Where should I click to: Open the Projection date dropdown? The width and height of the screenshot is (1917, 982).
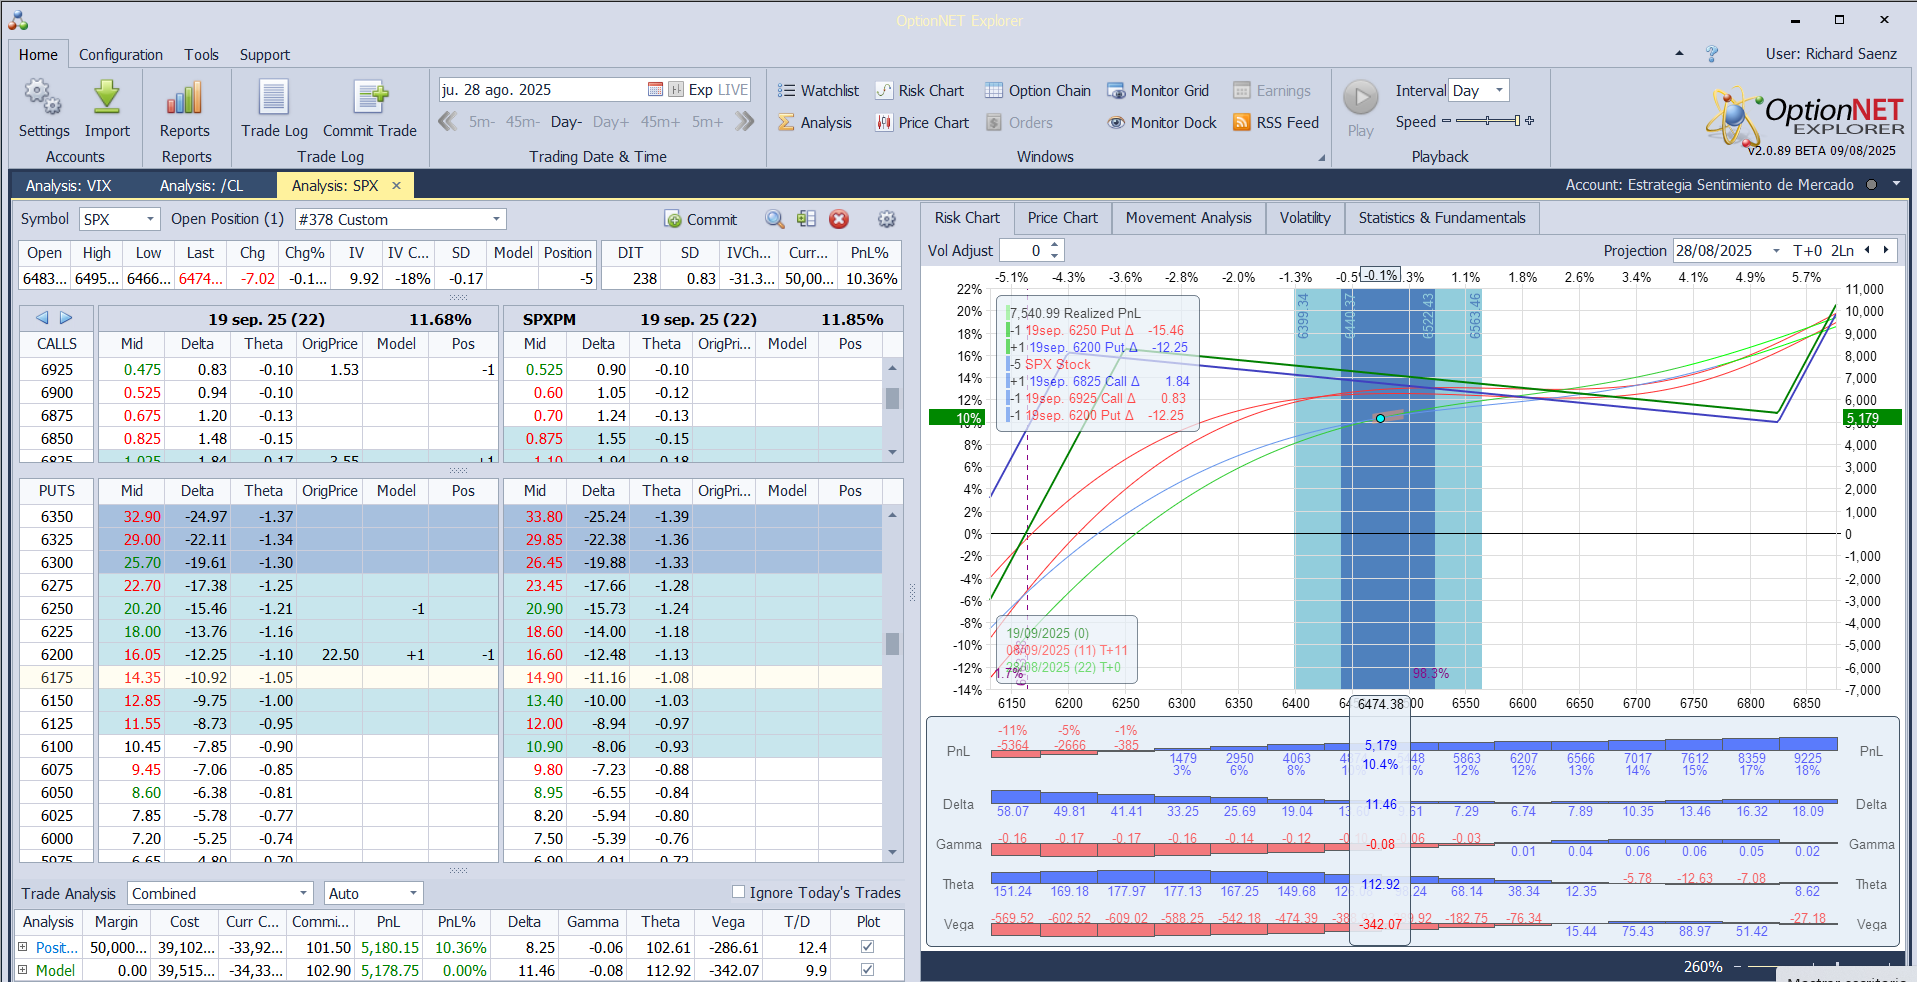[x=1776, y=250]
